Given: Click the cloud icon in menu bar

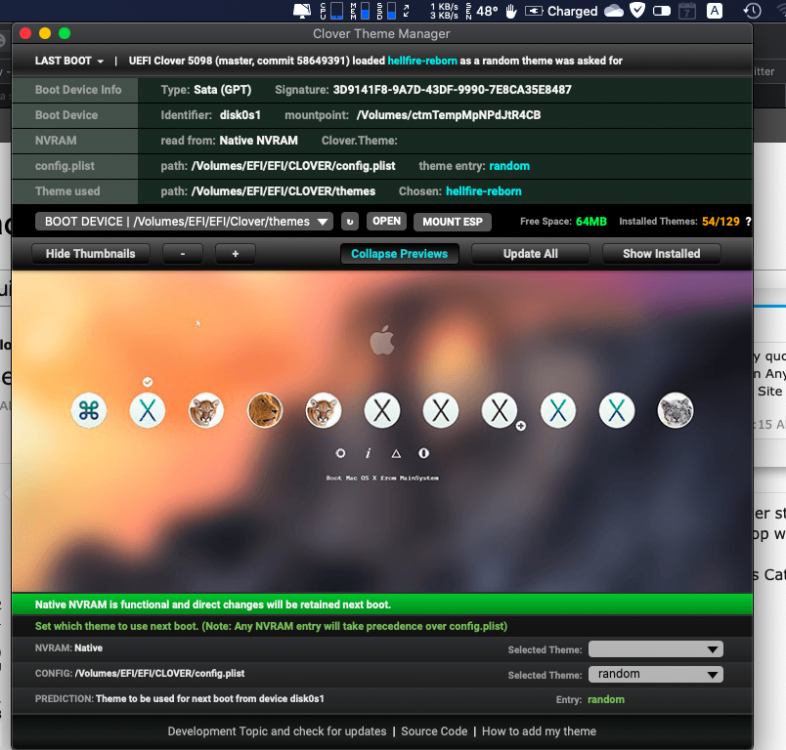Looking at the screenshot, I should point(614,11).
